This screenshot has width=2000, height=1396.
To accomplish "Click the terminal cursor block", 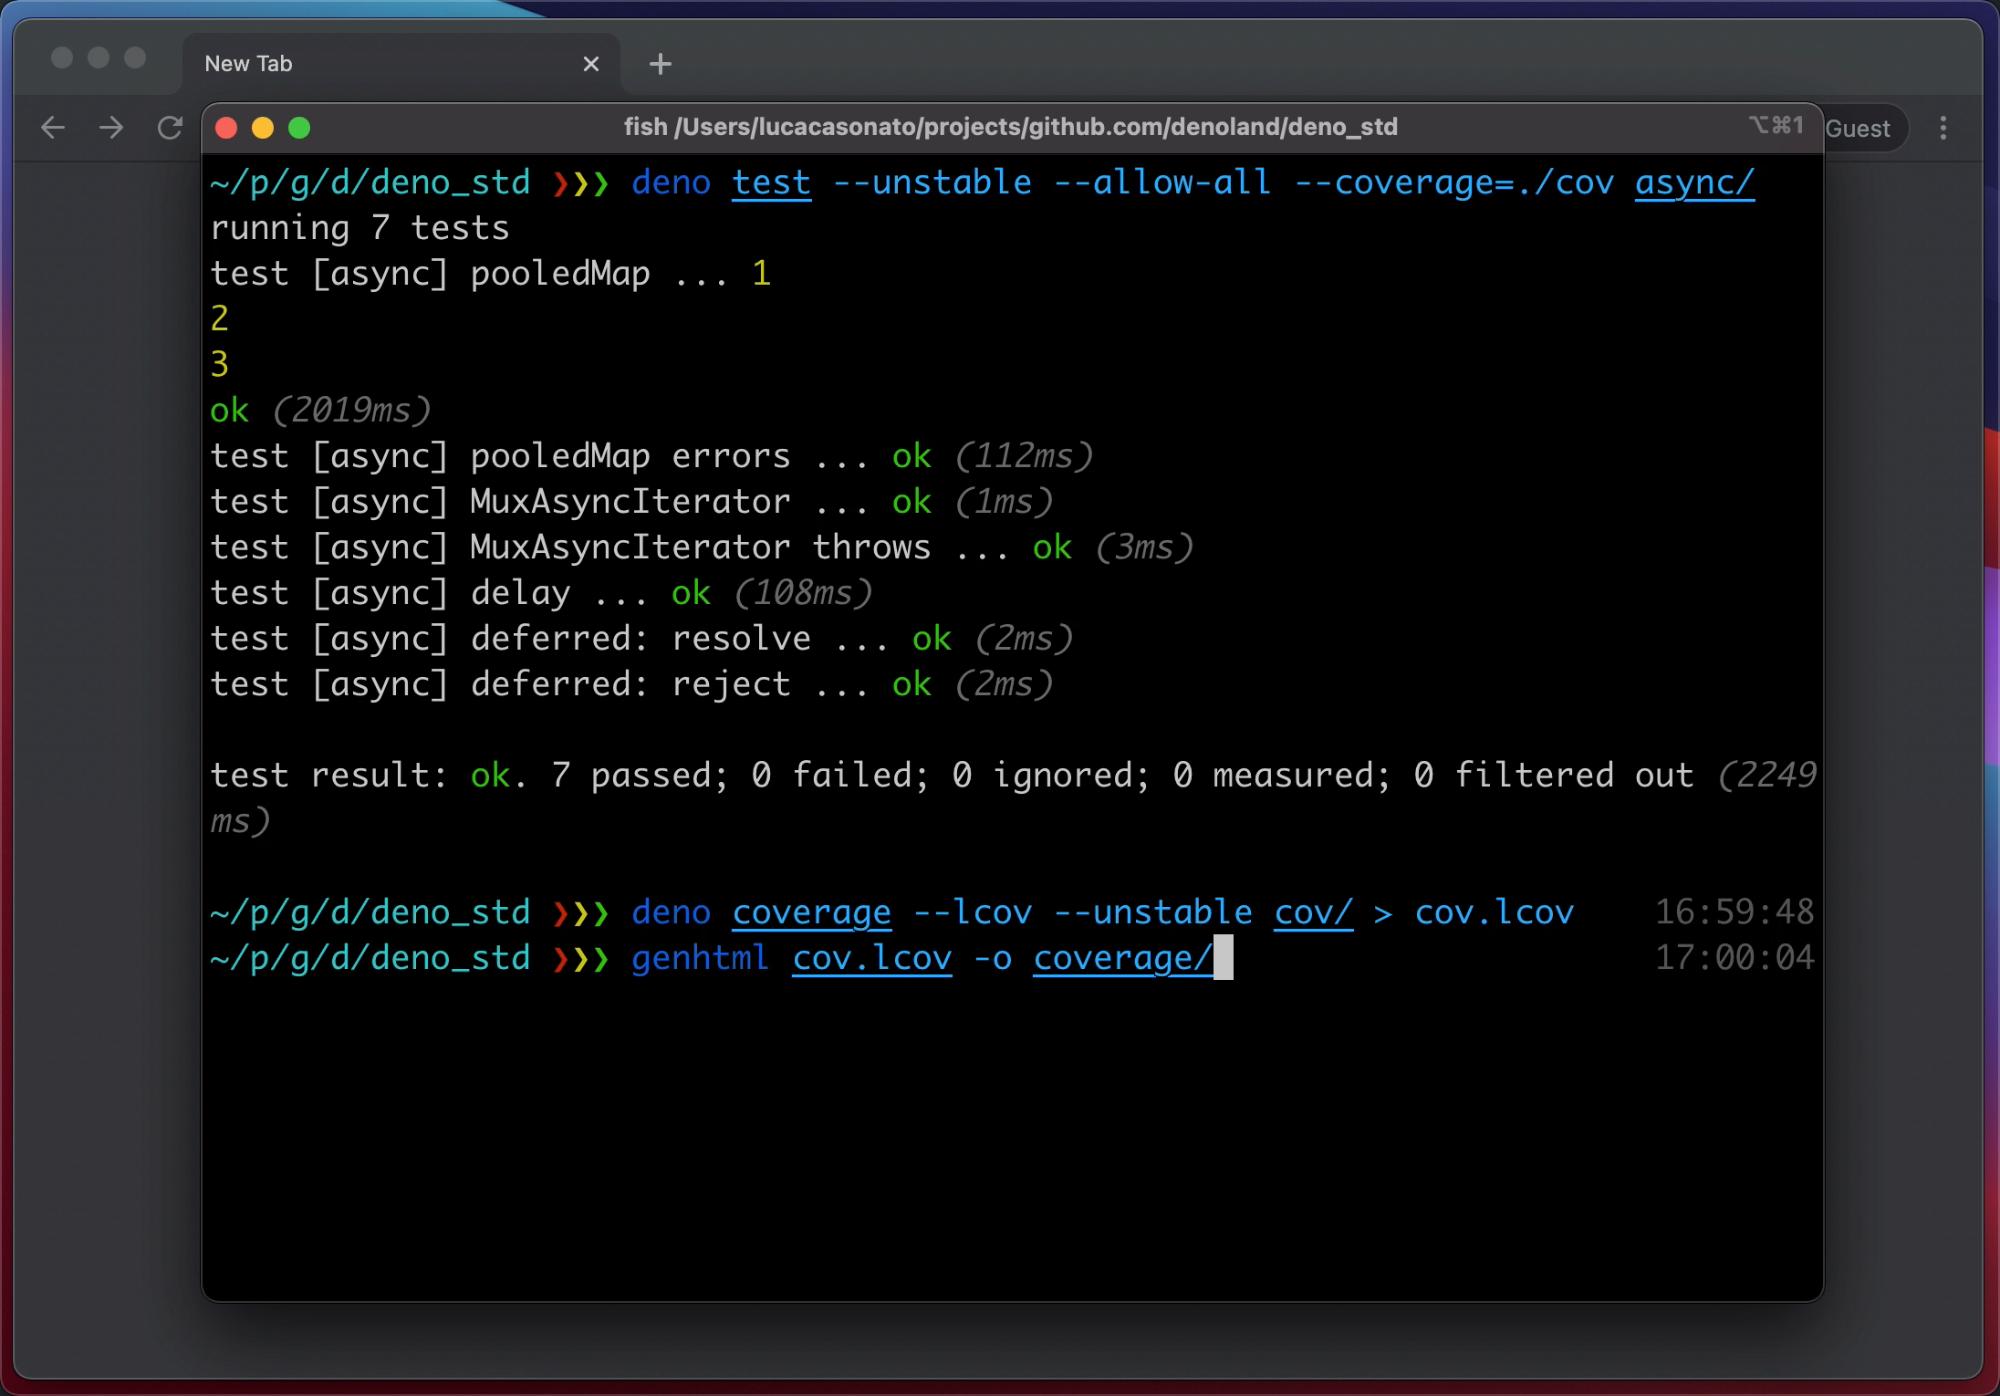I will 1223,958.
